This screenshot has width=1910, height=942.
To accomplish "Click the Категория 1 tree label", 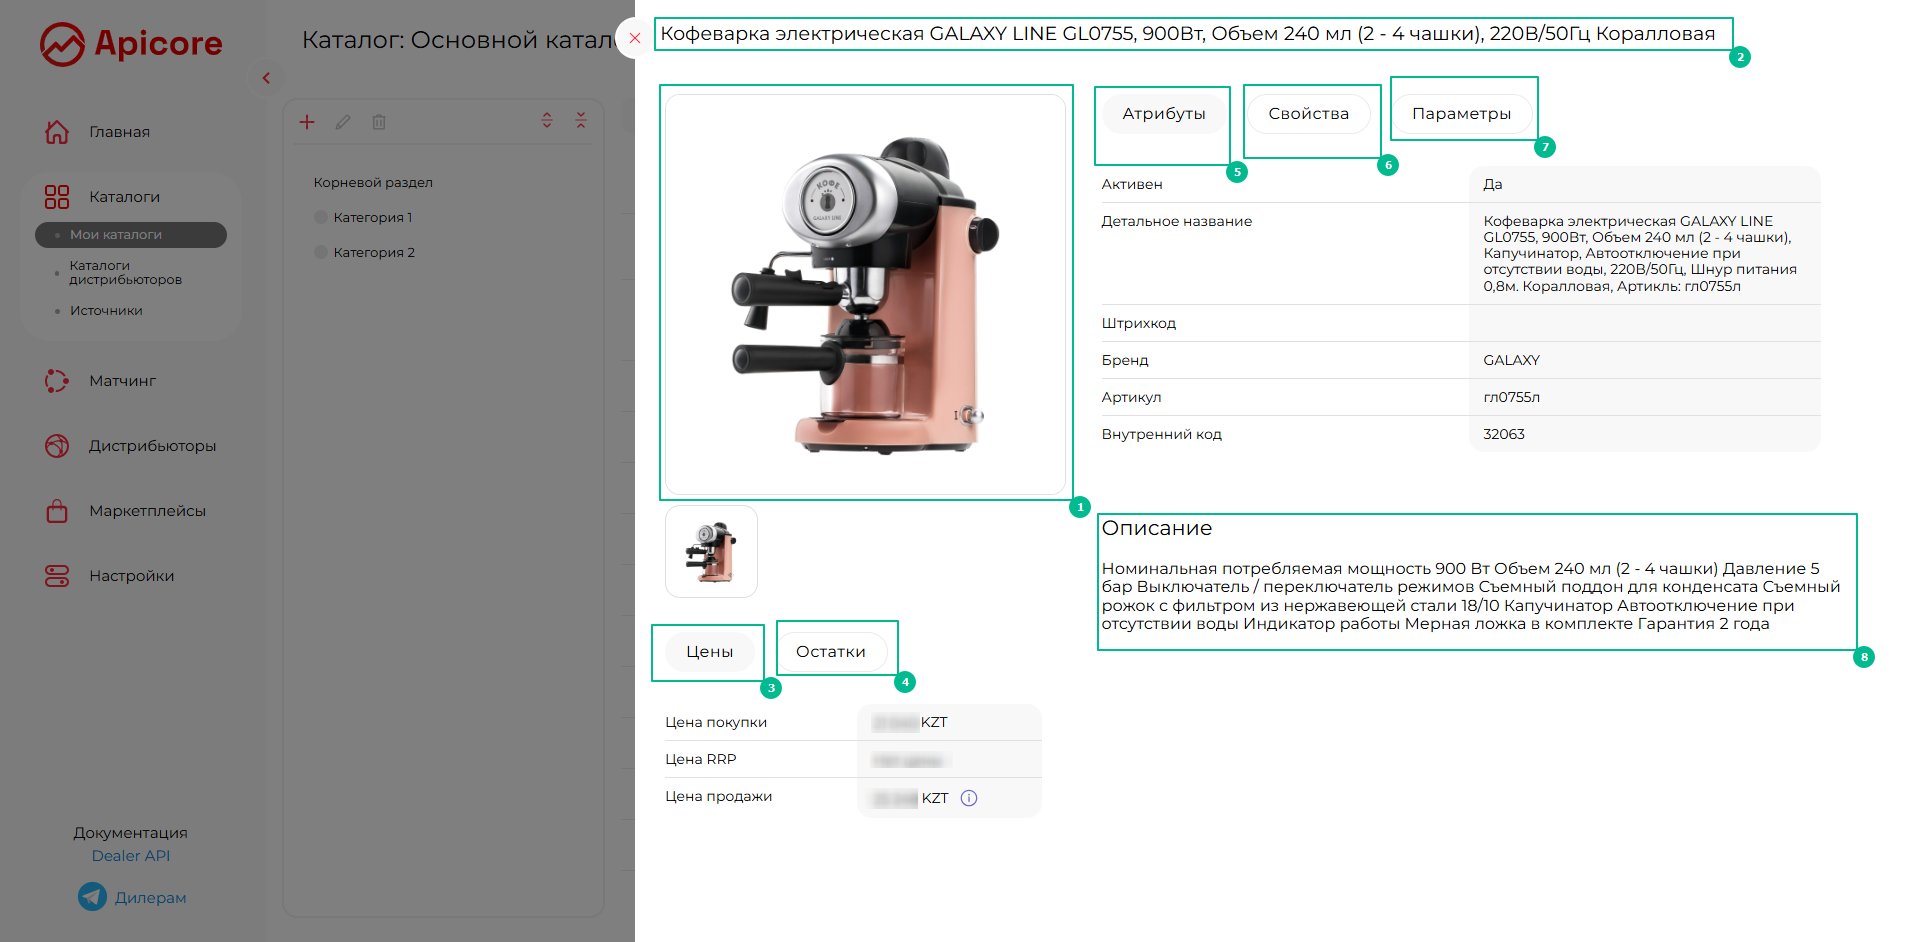I will pyautogui.click(x=373, y=217).
